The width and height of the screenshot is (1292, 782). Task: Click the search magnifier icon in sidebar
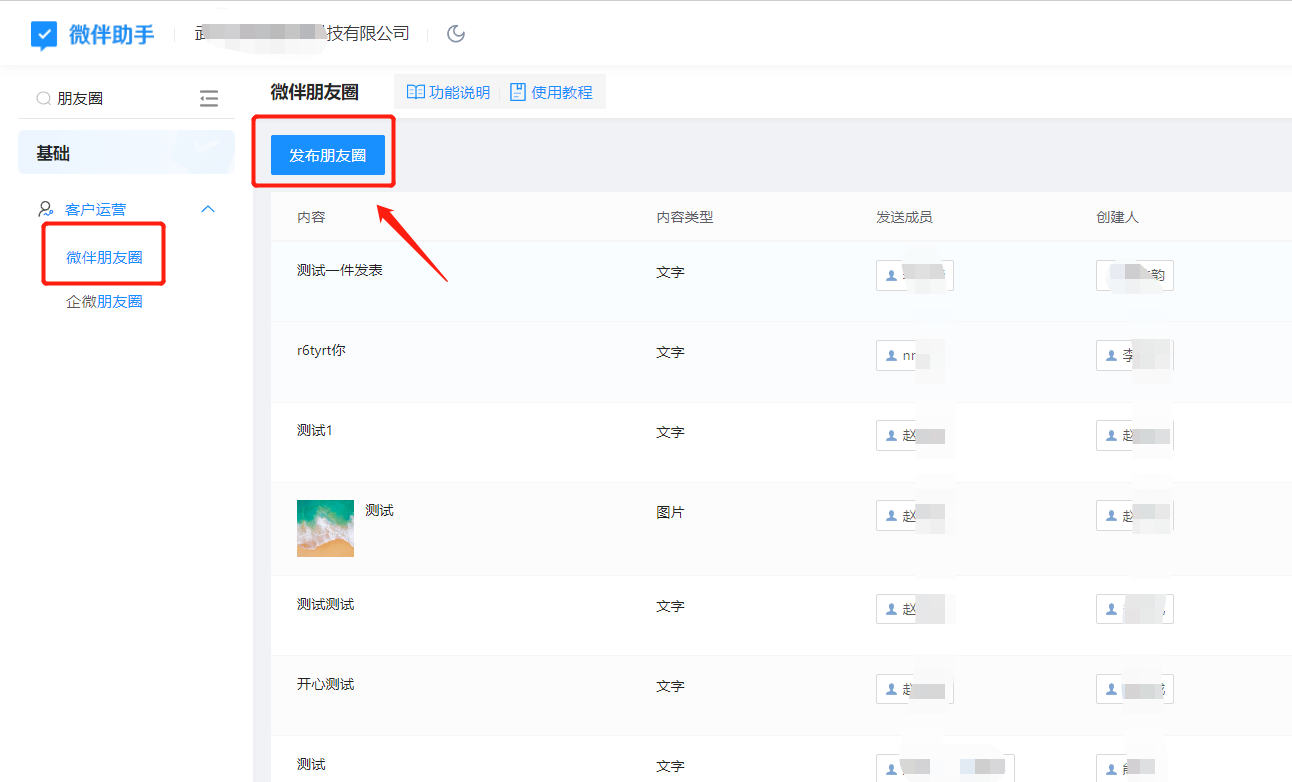[44, 98]
